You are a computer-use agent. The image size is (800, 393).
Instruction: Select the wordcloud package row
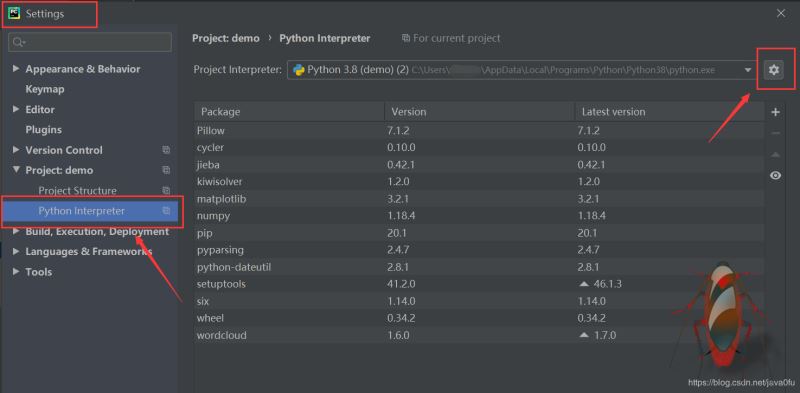(479, 335)
